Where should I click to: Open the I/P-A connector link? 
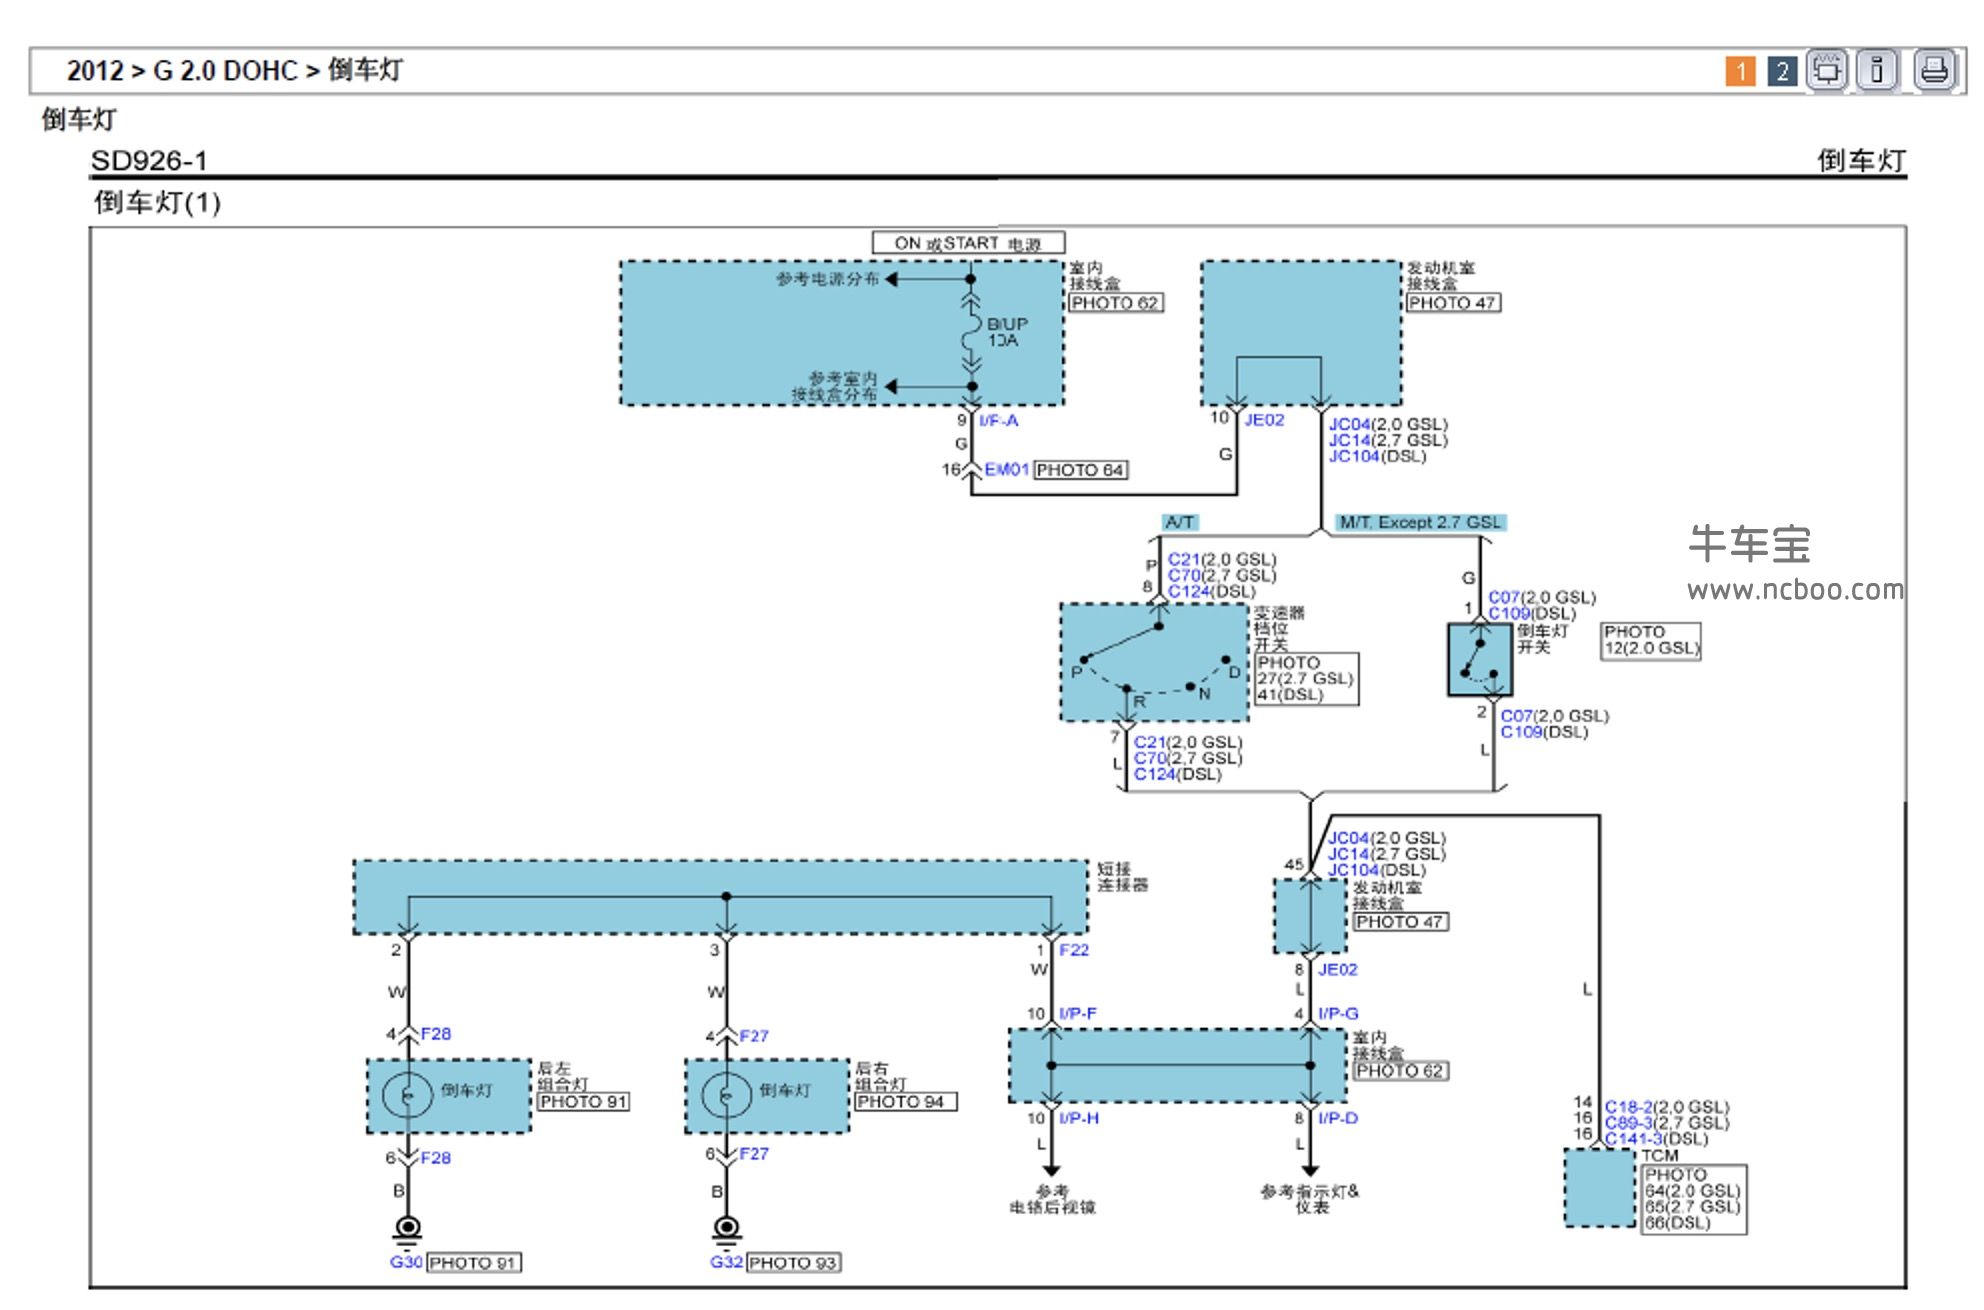(x=998, y=421)
